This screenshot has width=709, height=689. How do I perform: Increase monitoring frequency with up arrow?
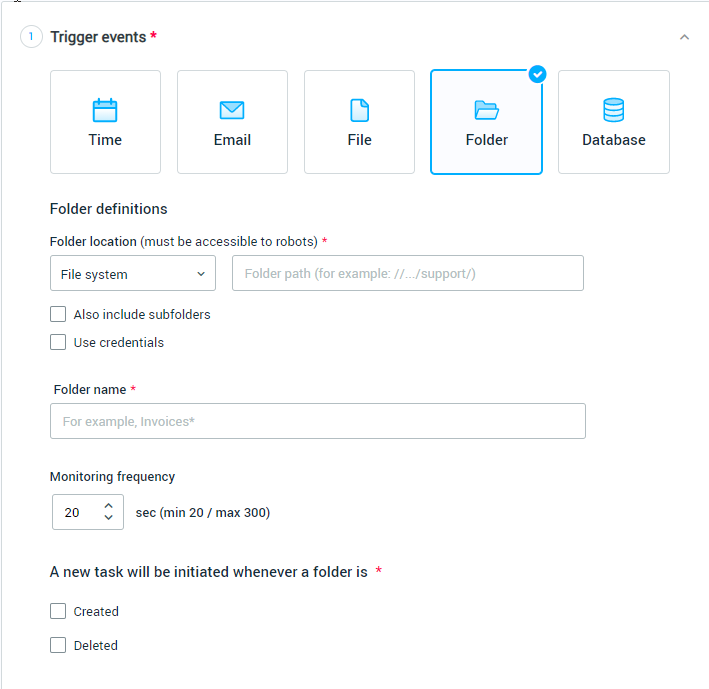108,506
